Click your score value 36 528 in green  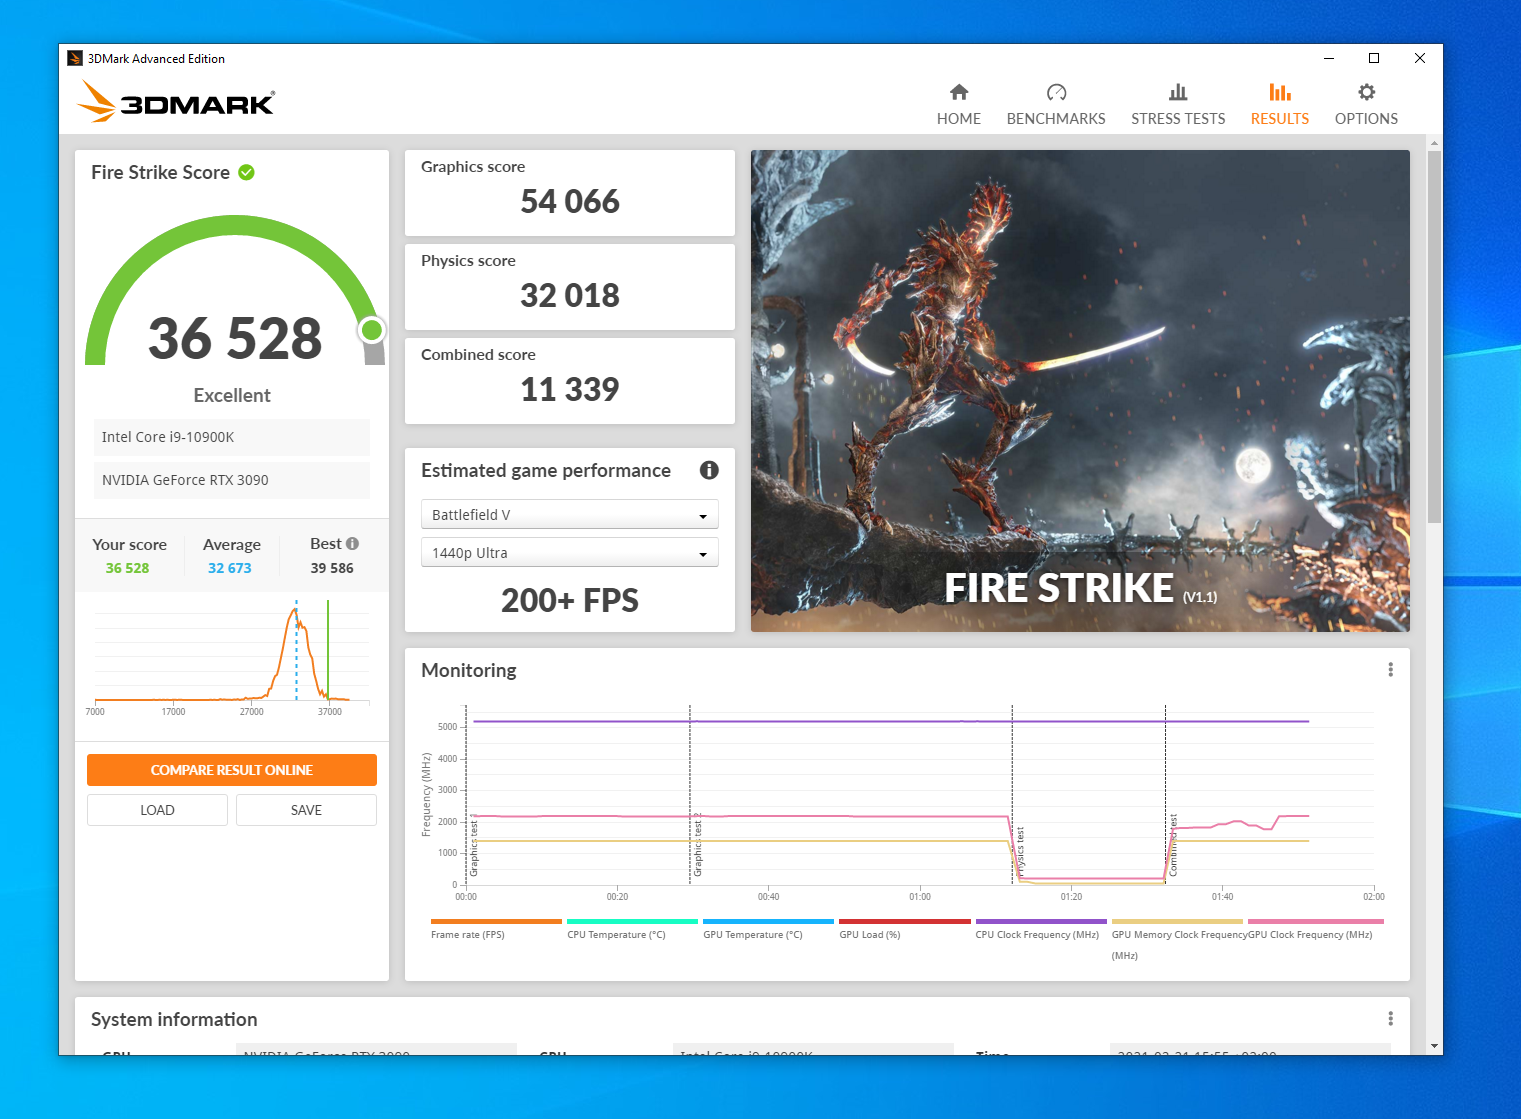127,568
